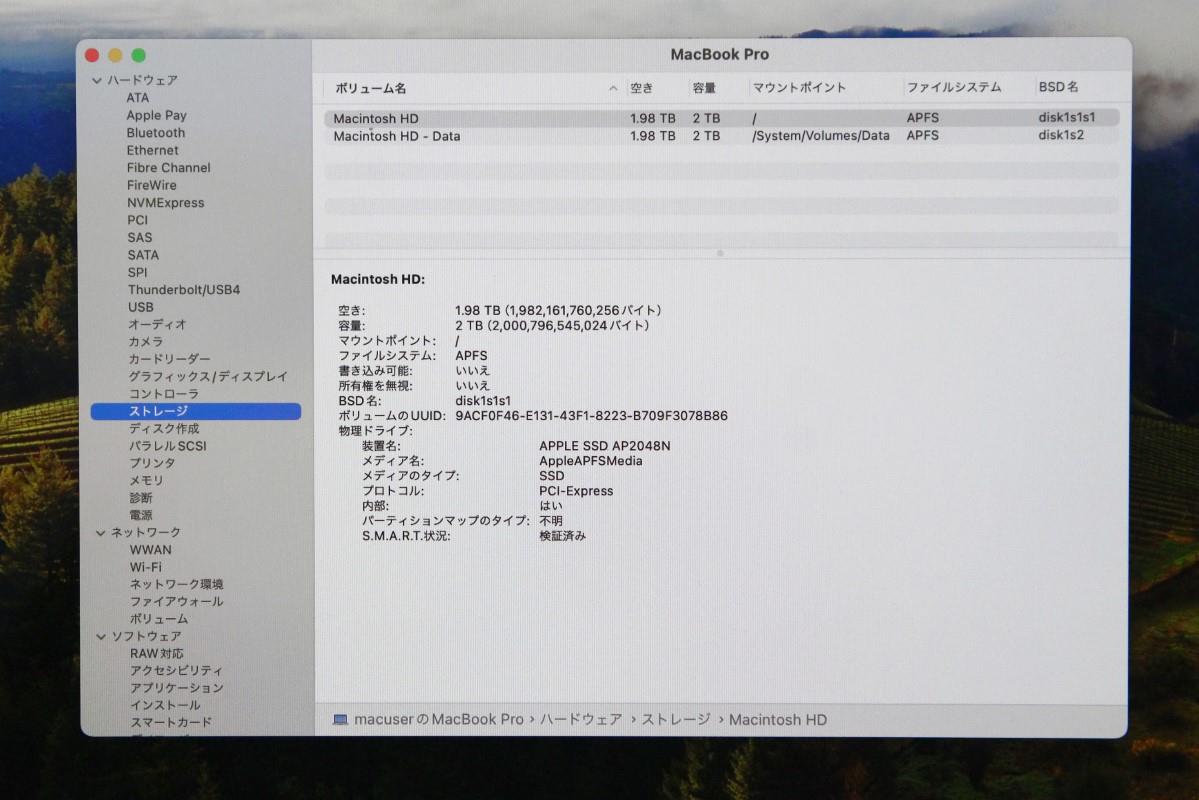Click the computer icon in path bar
This screenshot has width=1199, height=800.
click(x=340, y=720)
